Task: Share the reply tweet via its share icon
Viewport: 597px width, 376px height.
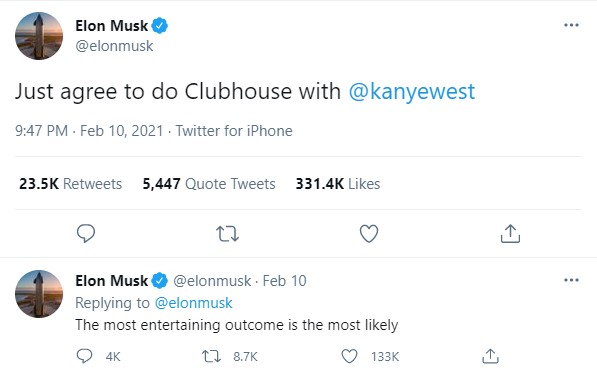Action: pyautogui.click(x=490, y=356)
